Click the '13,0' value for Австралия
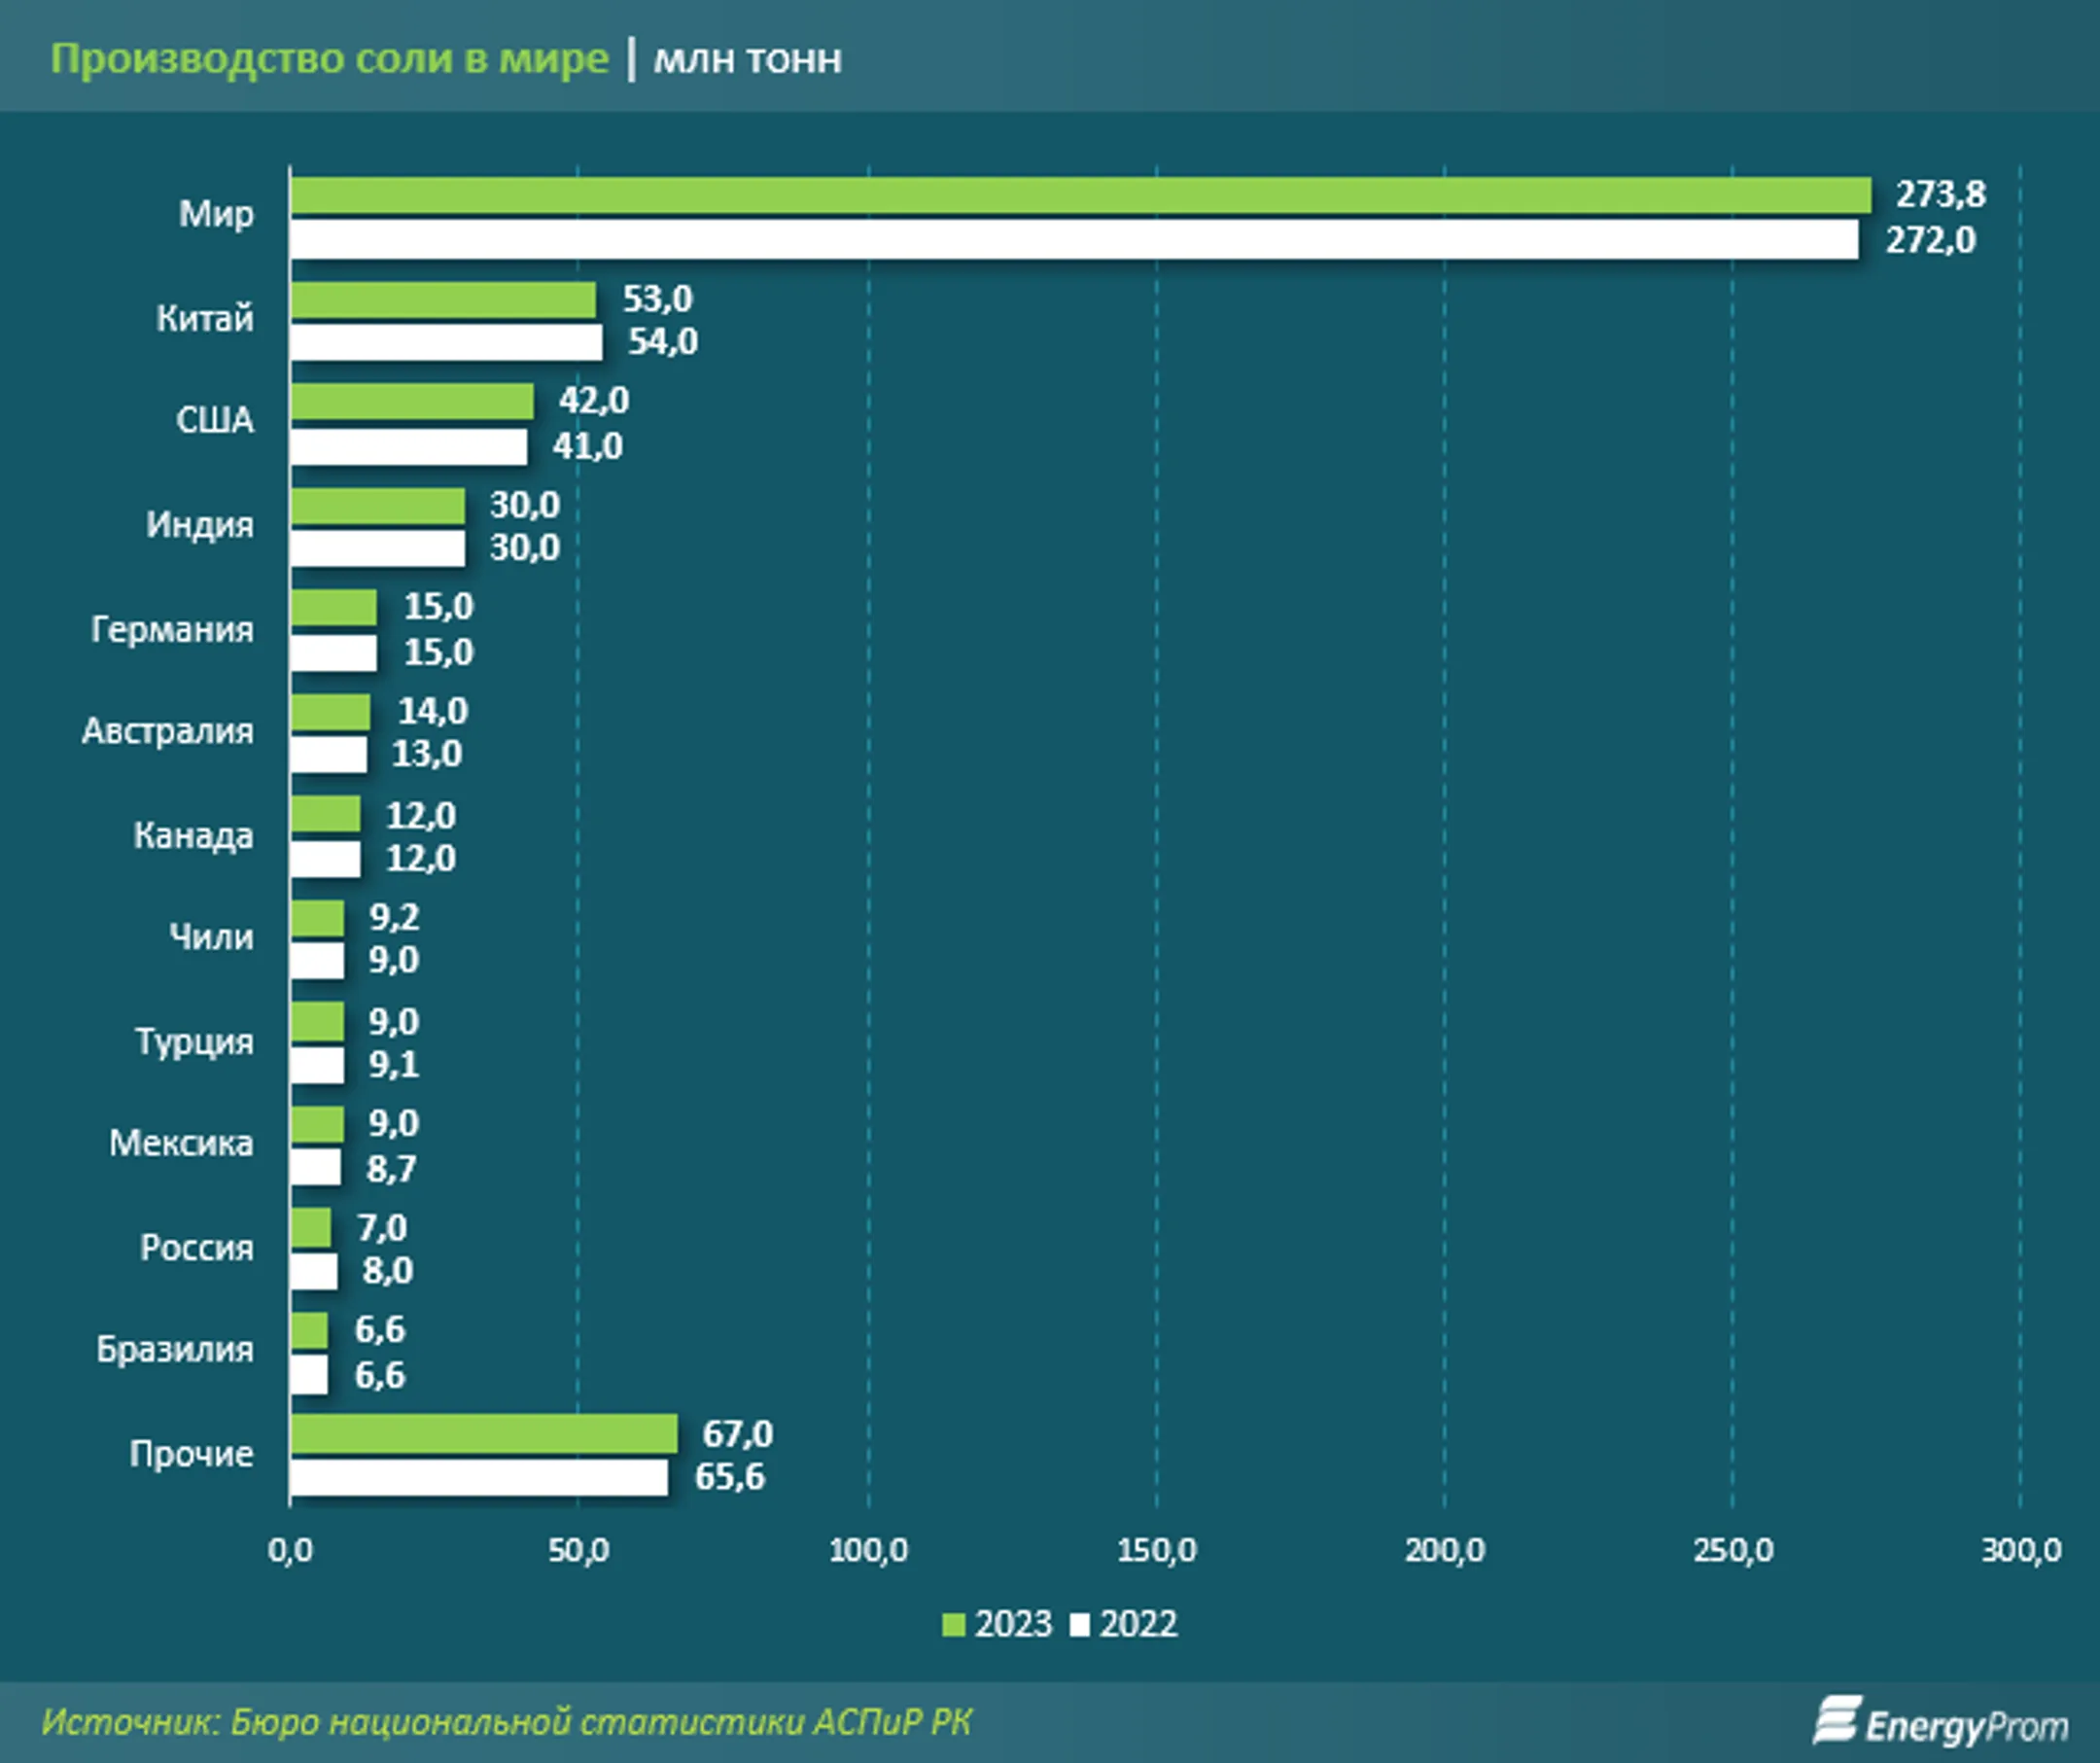 tap(427, 754)
